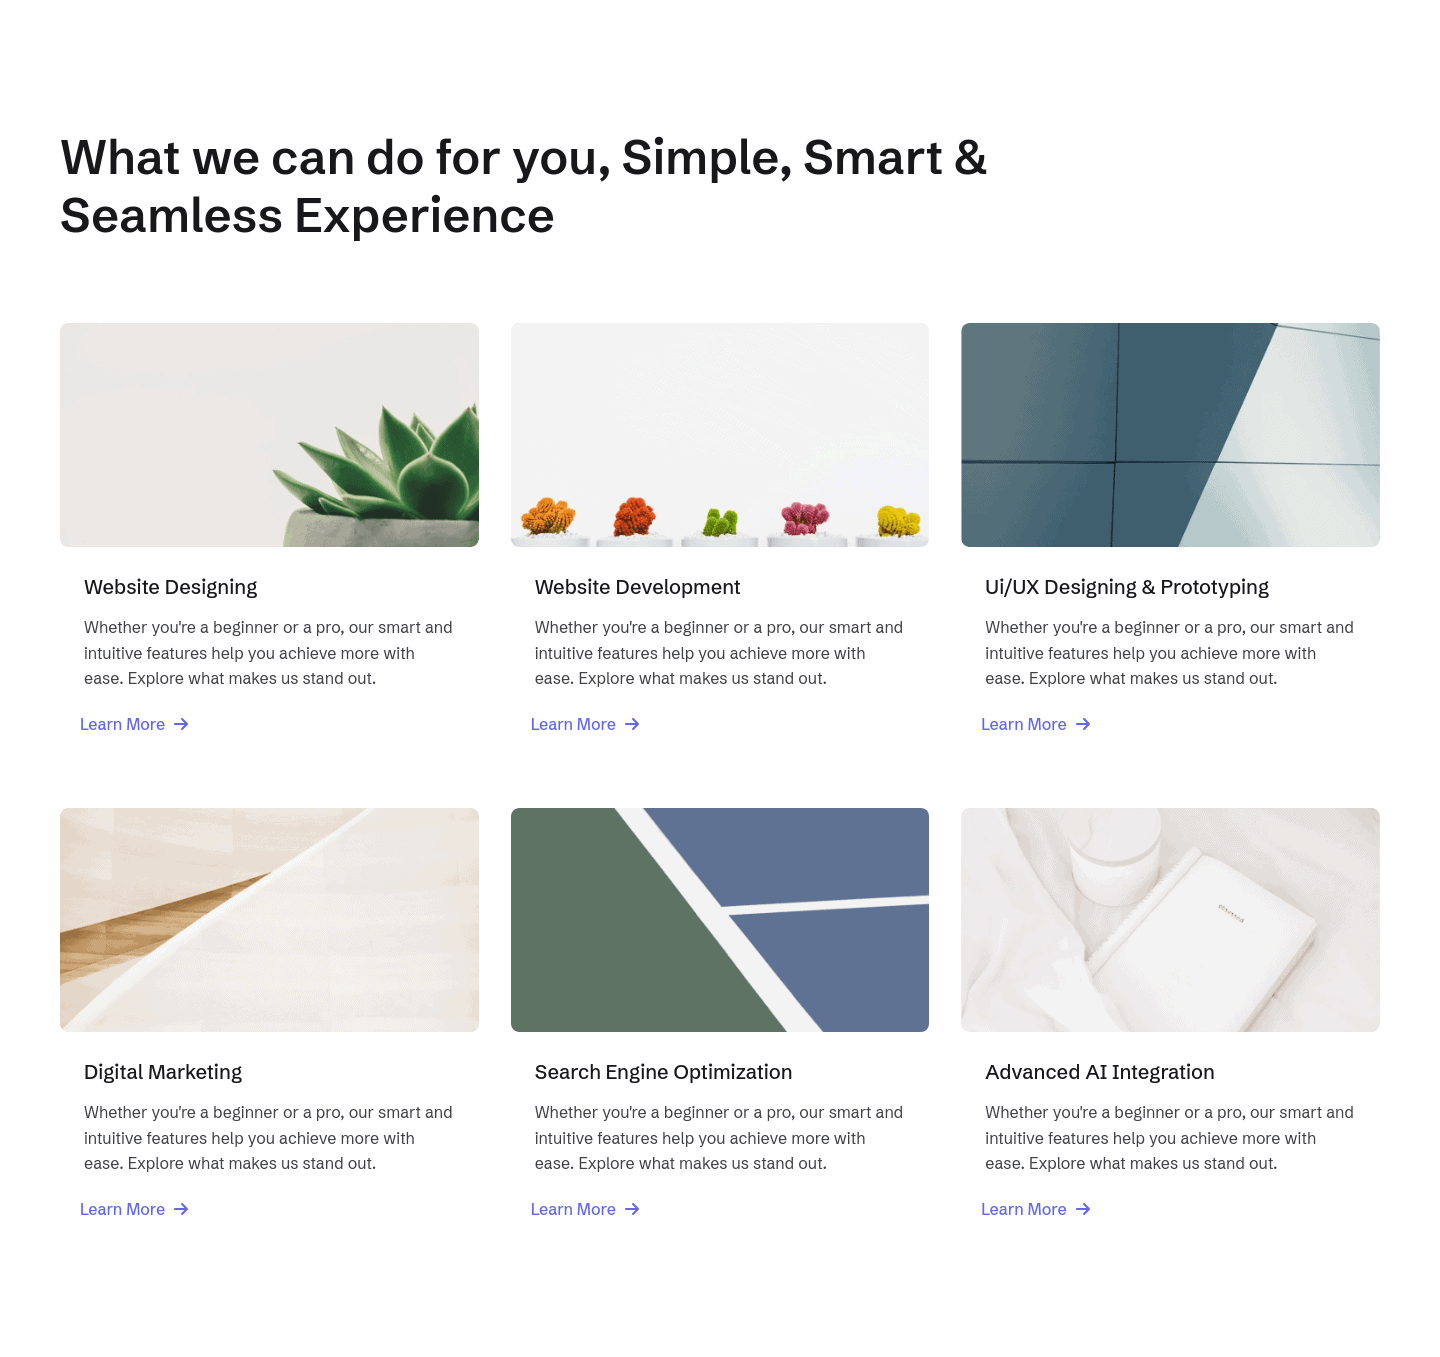Click the beige curved architecture image

pyautogui.click(x=269, y=920)
